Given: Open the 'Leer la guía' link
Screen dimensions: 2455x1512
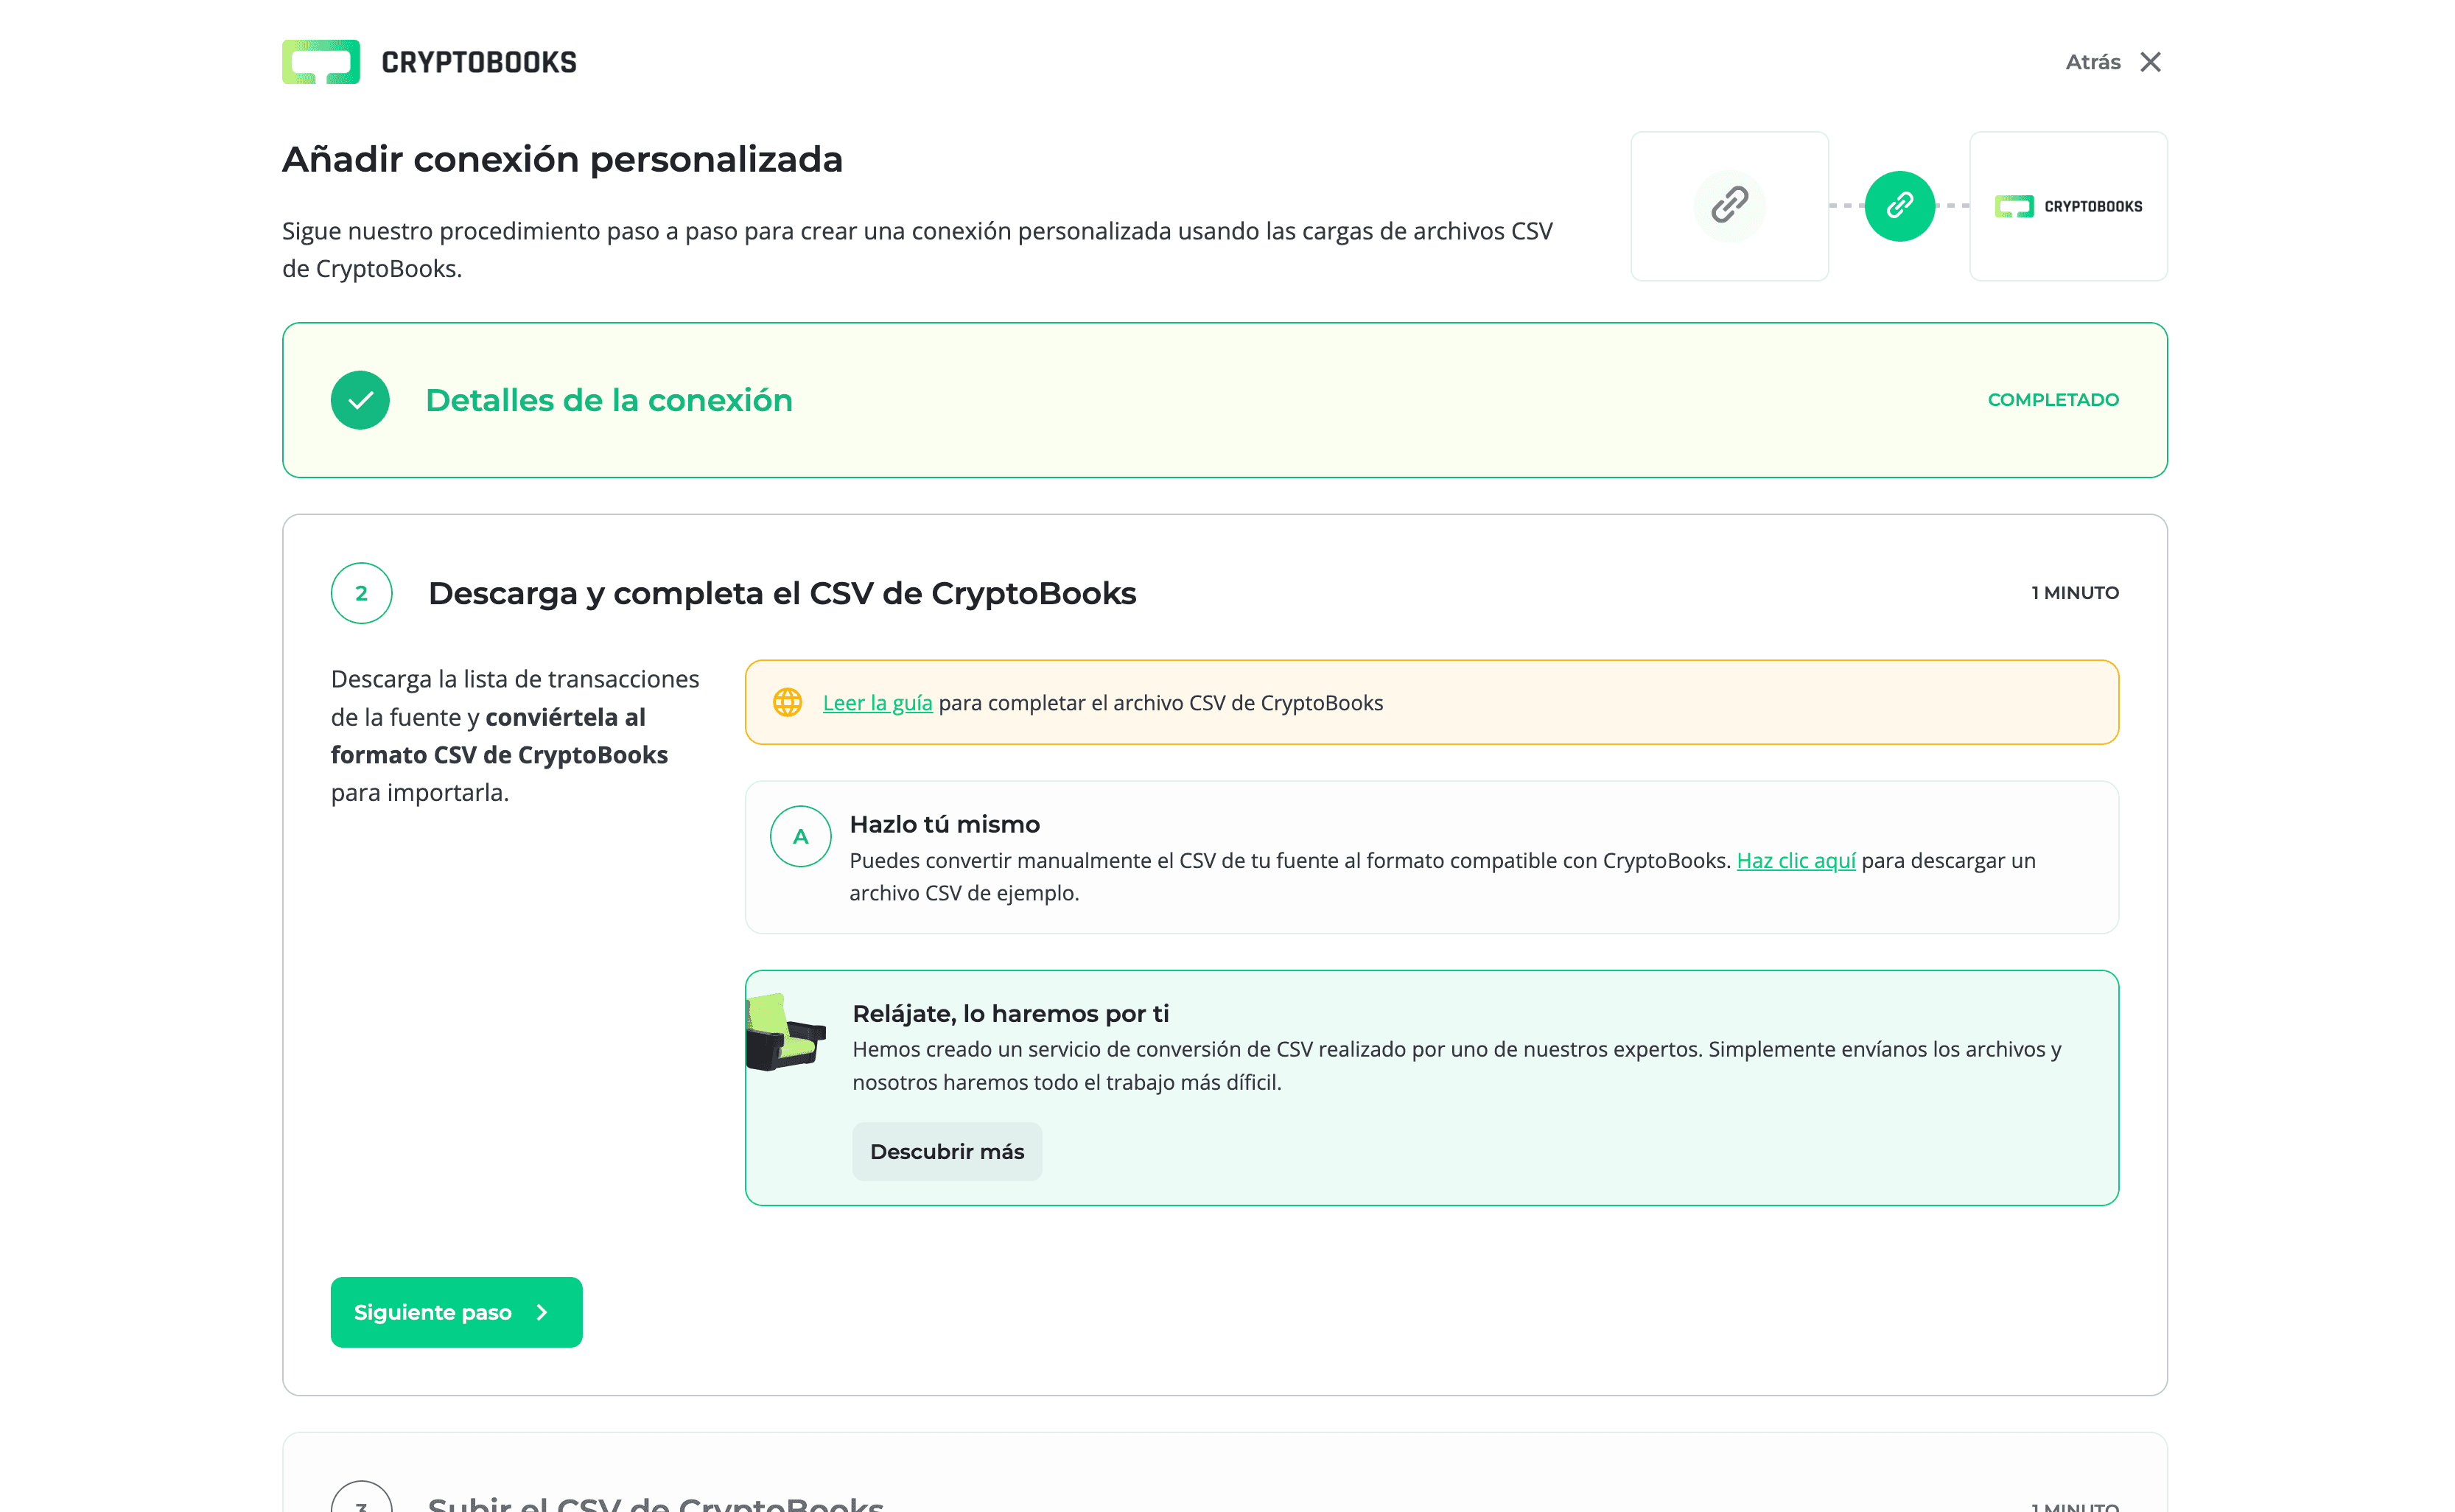Looking at the screenshot, I should pyautogui.click(x=877, y=703).
